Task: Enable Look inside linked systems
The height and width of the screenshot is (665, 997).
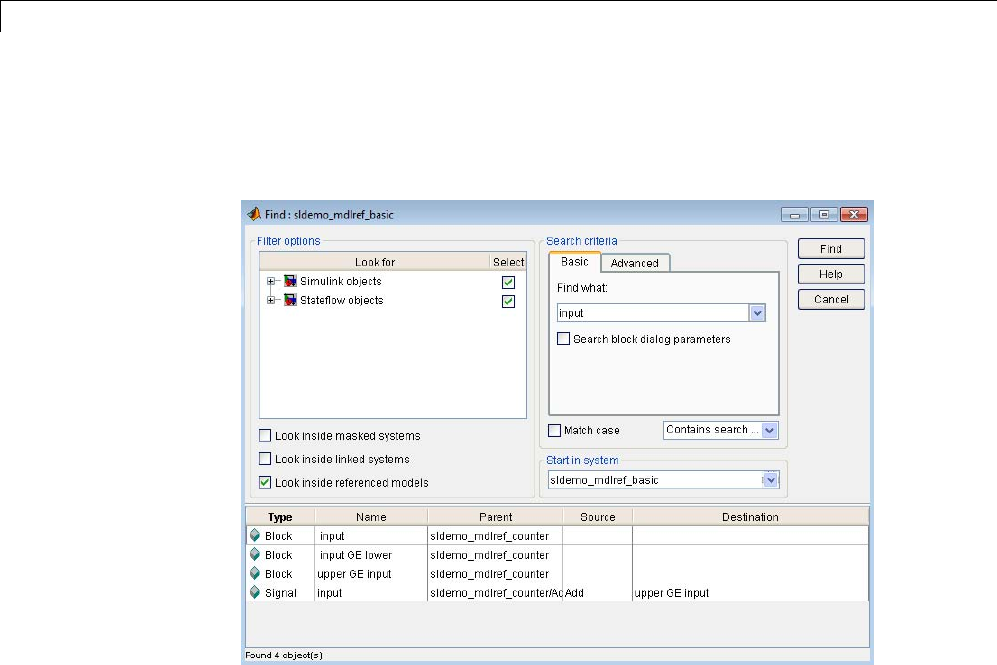Action: click(265, 458)
